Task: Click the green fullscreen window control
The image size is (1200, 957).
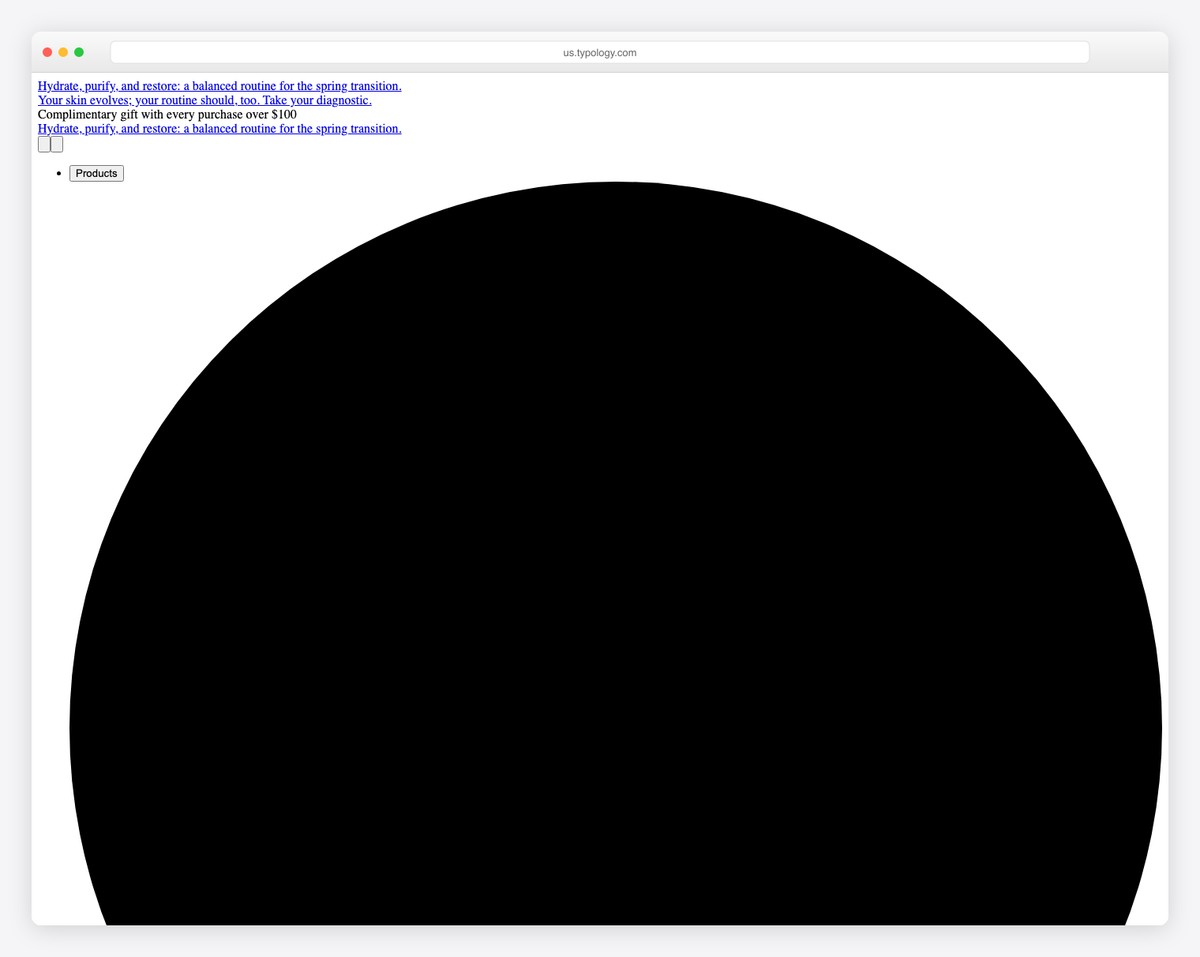Action: (78, 51)
